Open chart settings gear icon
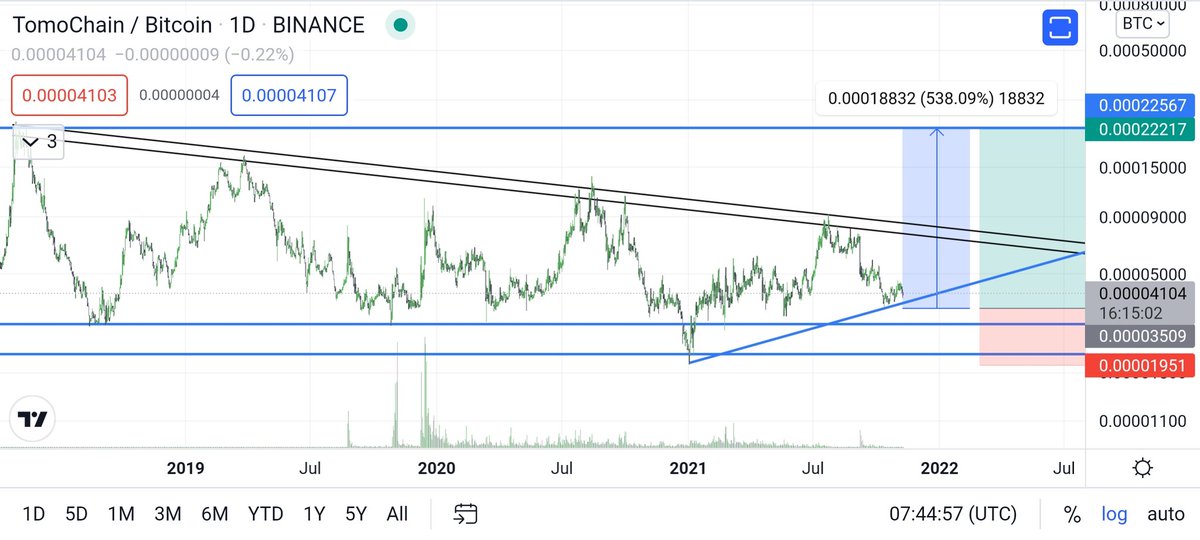 tap(1143, 468)
